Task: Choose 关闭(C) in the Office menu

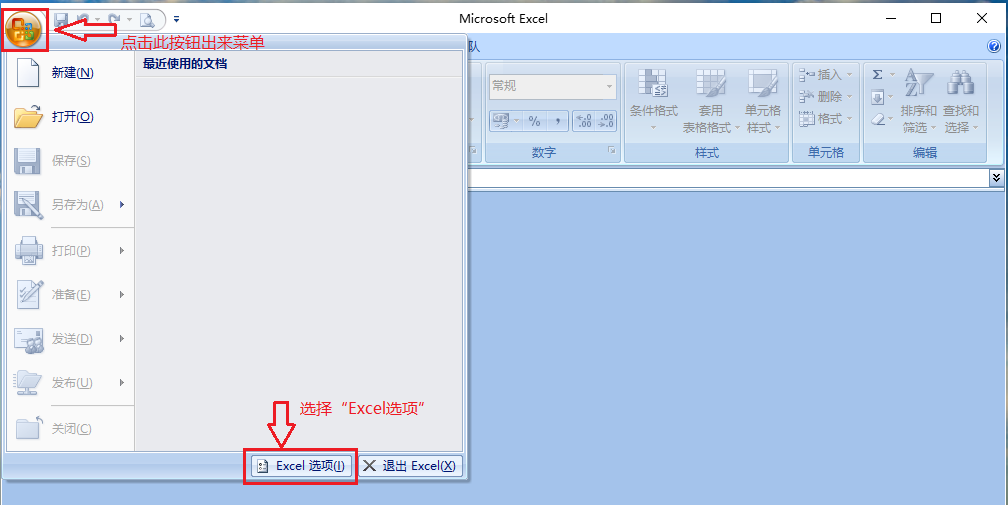Action: (x=69, y=429)
